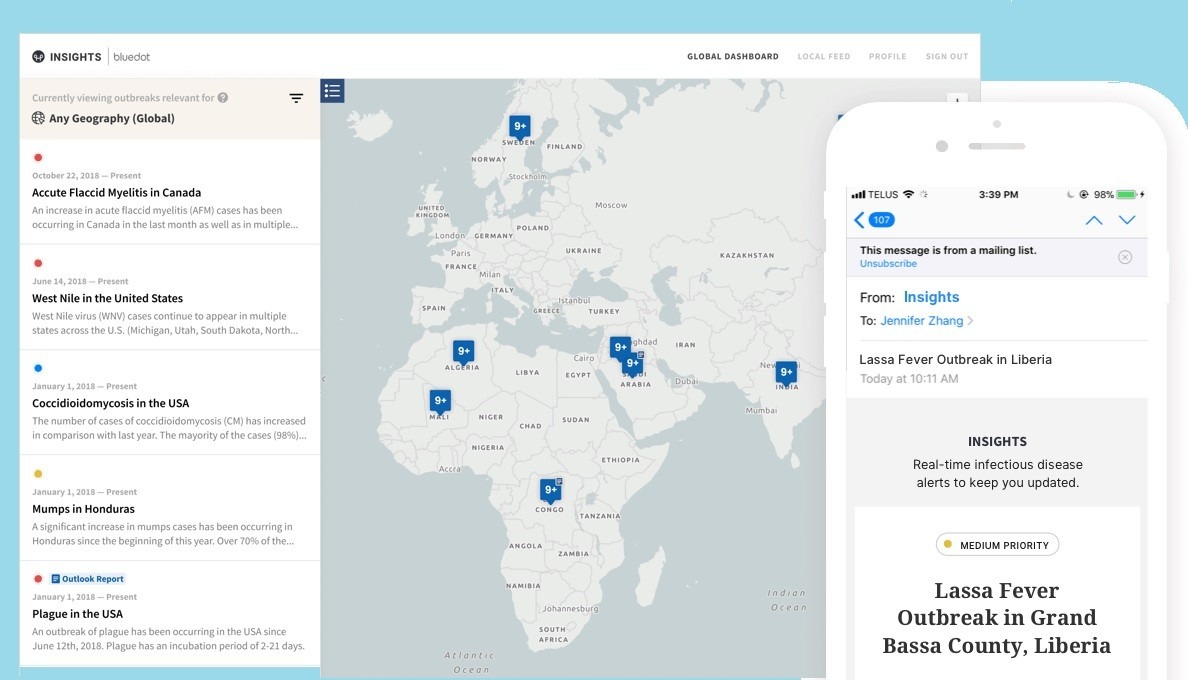The height and width of the screenshot is (680, 1188).
Task: Open Accute Flaccid Myelitis in Canada entry
Action: [x=170, y=192]
